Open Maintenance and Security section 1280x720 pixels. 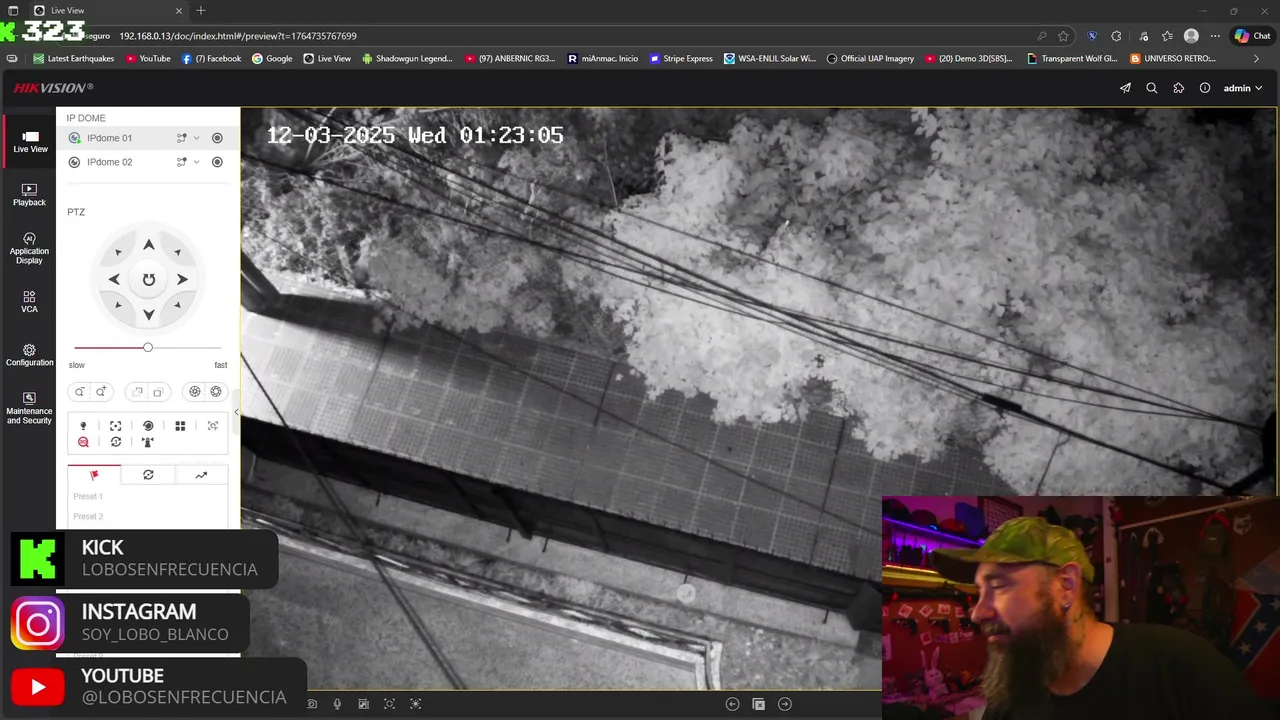pyautogui.click(x=29, y=408)
